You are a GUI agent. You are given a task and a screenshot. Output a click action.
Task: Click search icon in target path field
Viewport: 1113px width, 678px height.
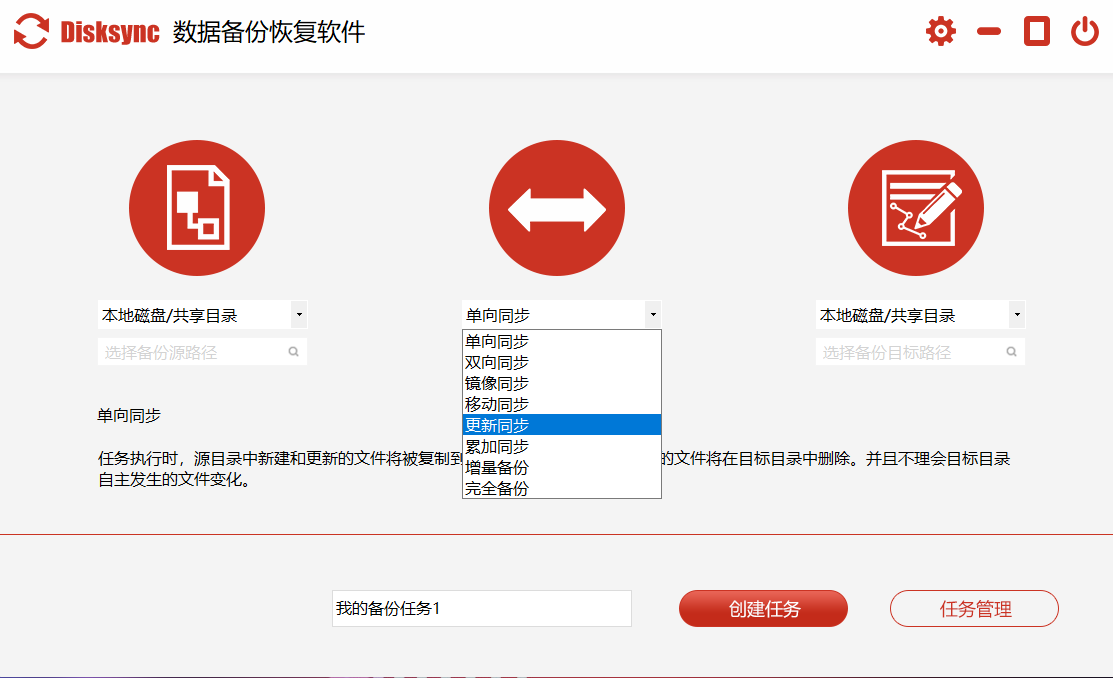1011,352
